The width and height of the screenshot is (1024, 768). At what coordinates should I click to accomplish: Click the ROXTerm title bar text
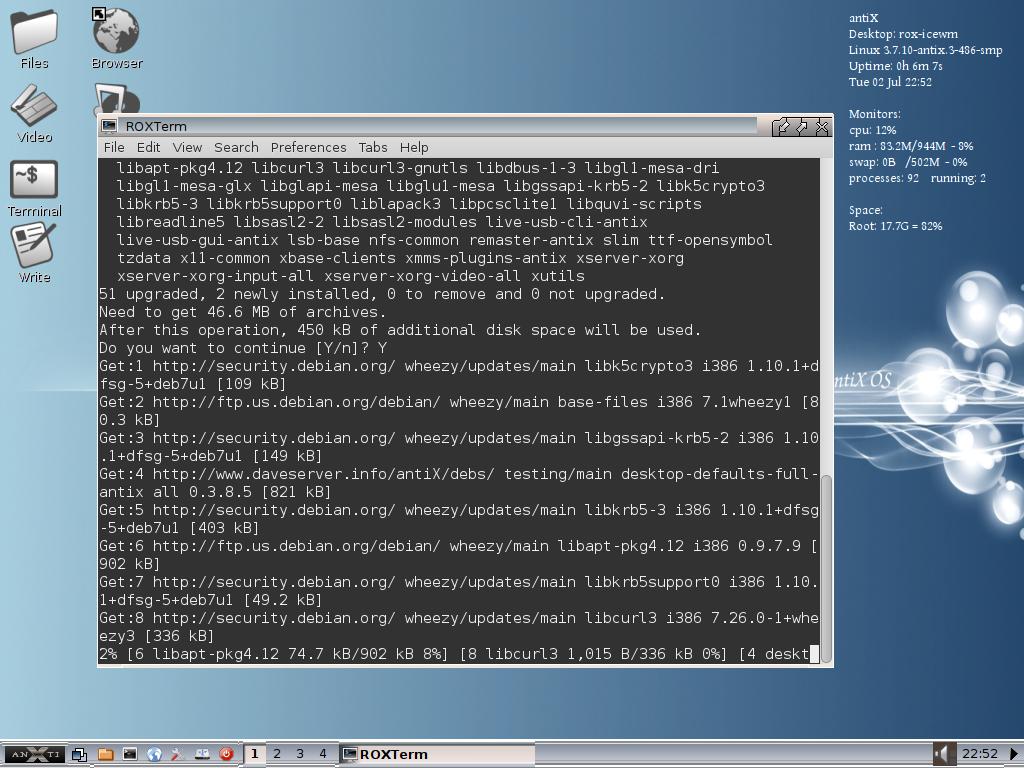[156, 126]
